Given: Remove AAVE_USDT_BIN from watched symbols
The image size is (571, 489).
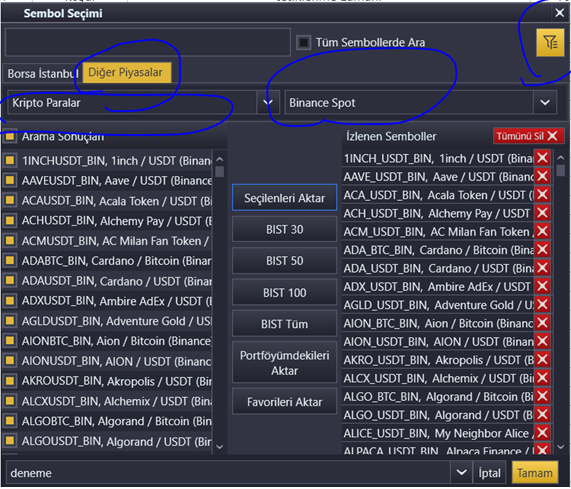Looking at the screenshot, I should click(x=542, y=176).
